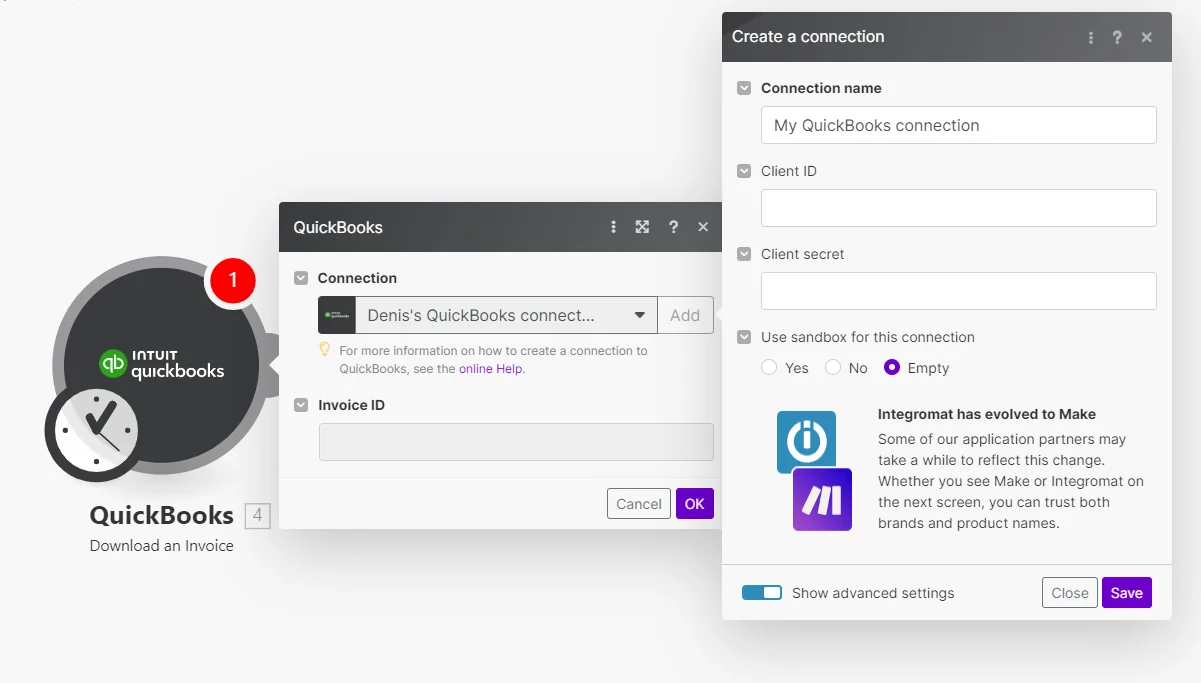
Task: Open Denis's QuickBooks connection dropdown
Action: [506, 315]
